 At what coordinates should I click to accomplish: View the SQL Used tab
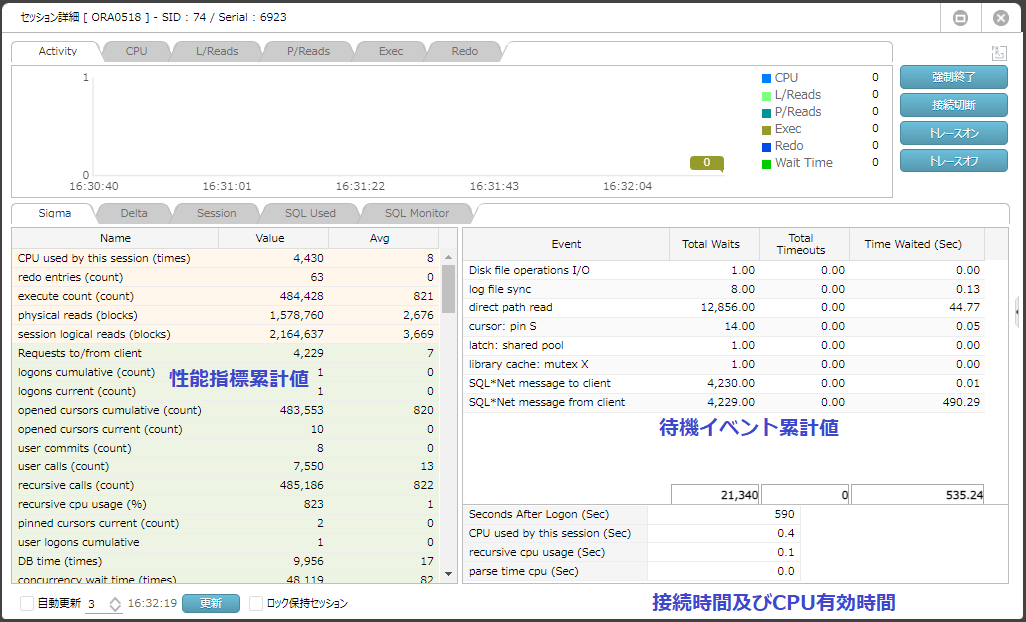point(310,213)
